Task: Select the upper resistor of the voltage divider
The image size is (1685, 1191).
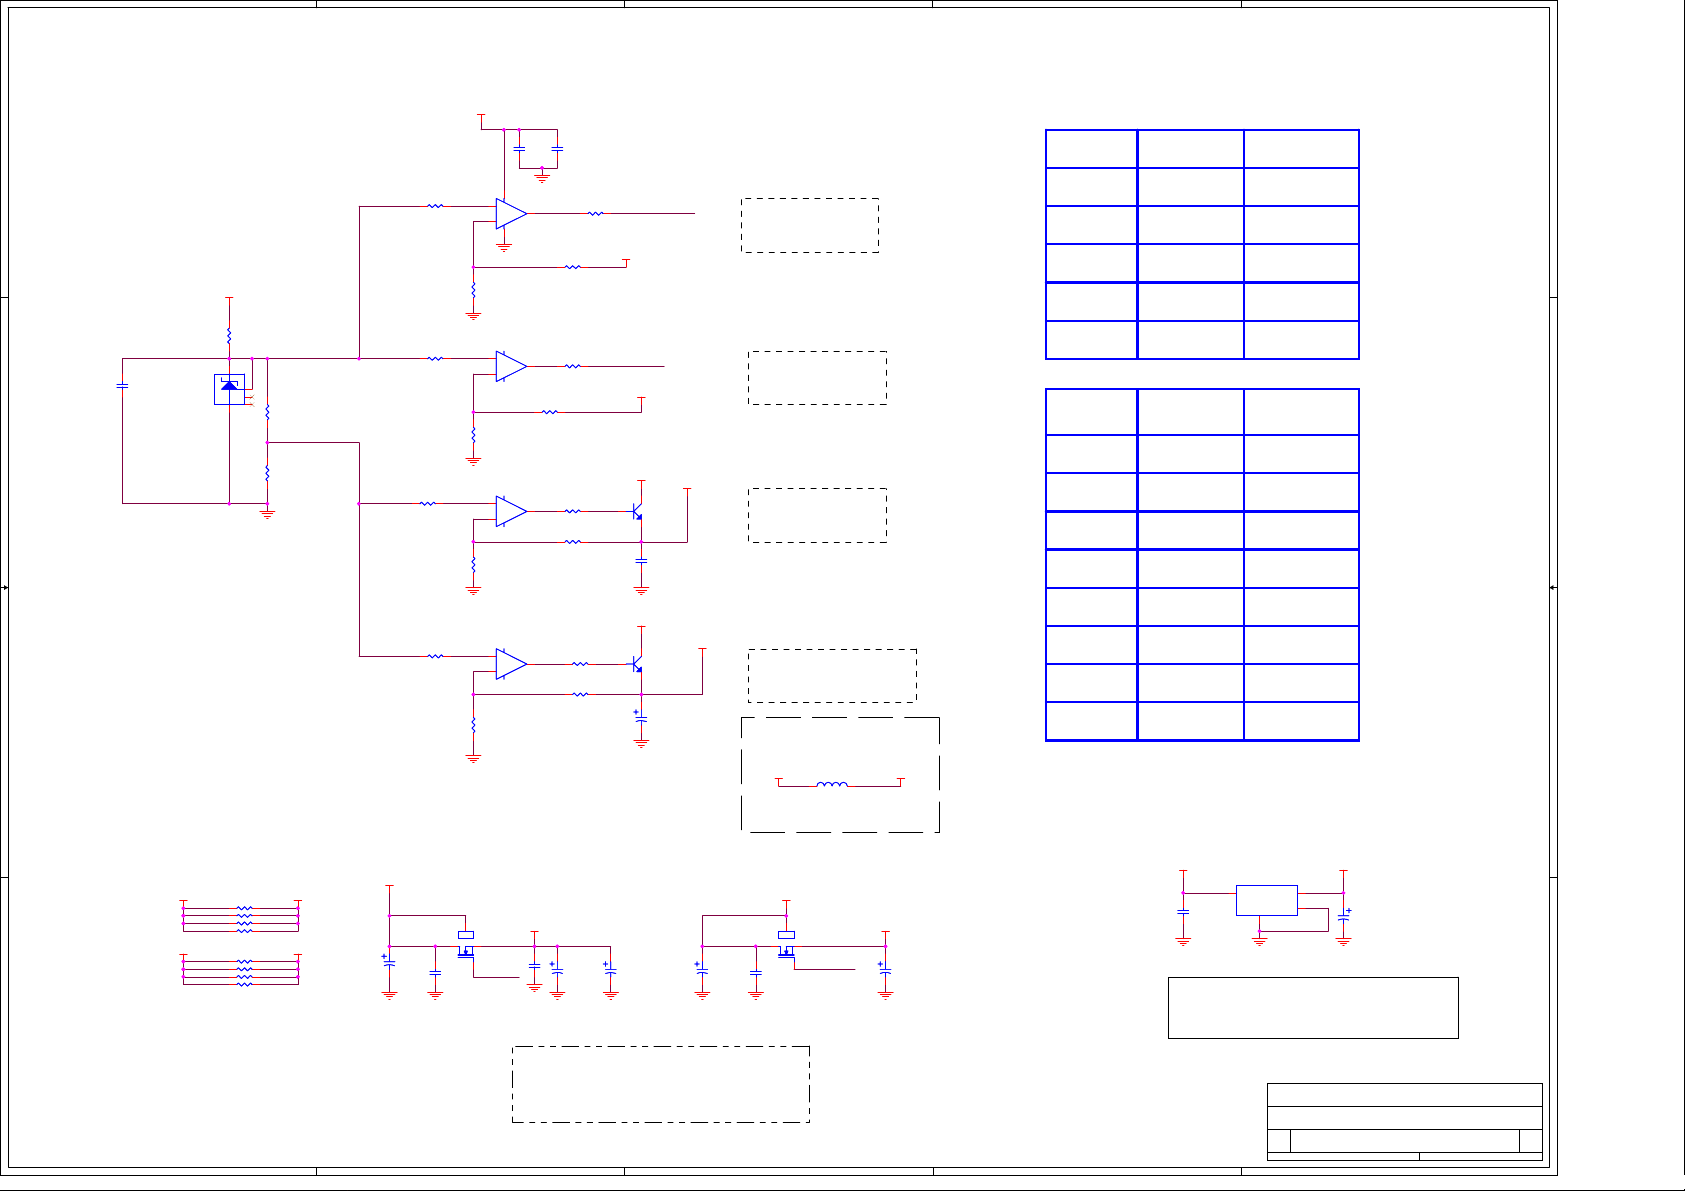Action: click(267, 412)
